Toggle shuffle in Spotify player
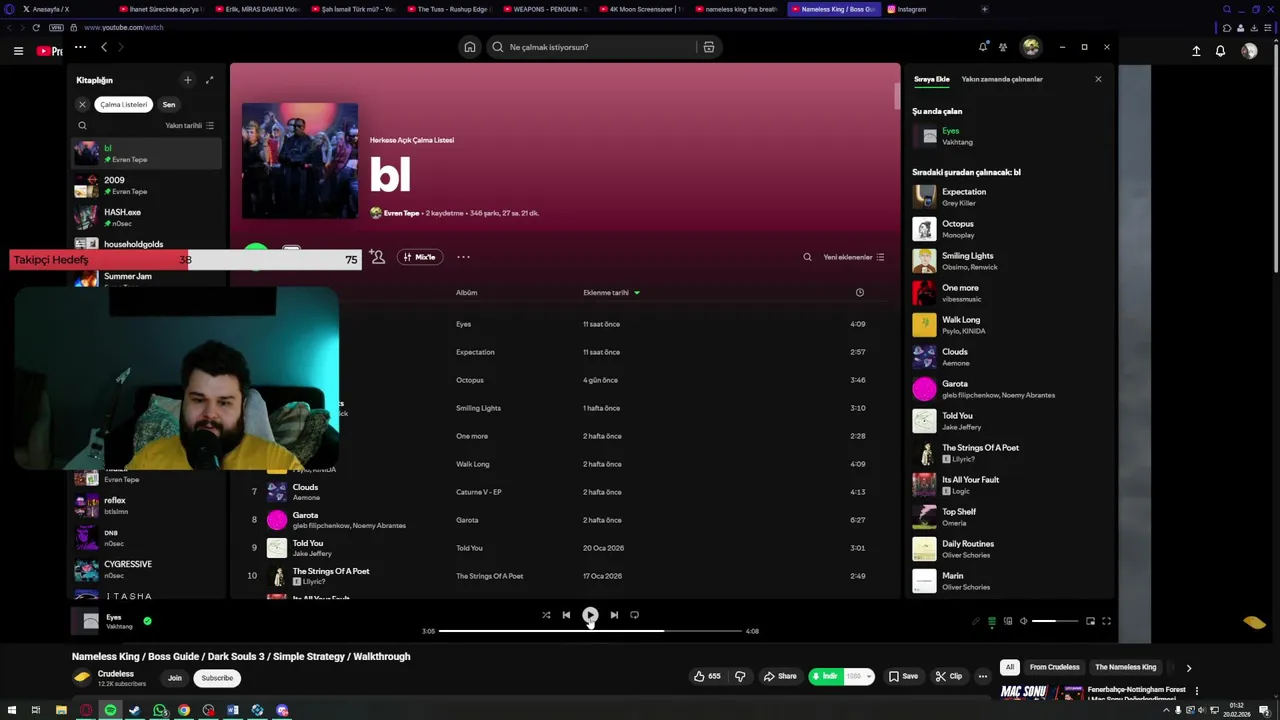This screenshot has width=1280, height=720. pyautogui.click(x=546, y=615)
